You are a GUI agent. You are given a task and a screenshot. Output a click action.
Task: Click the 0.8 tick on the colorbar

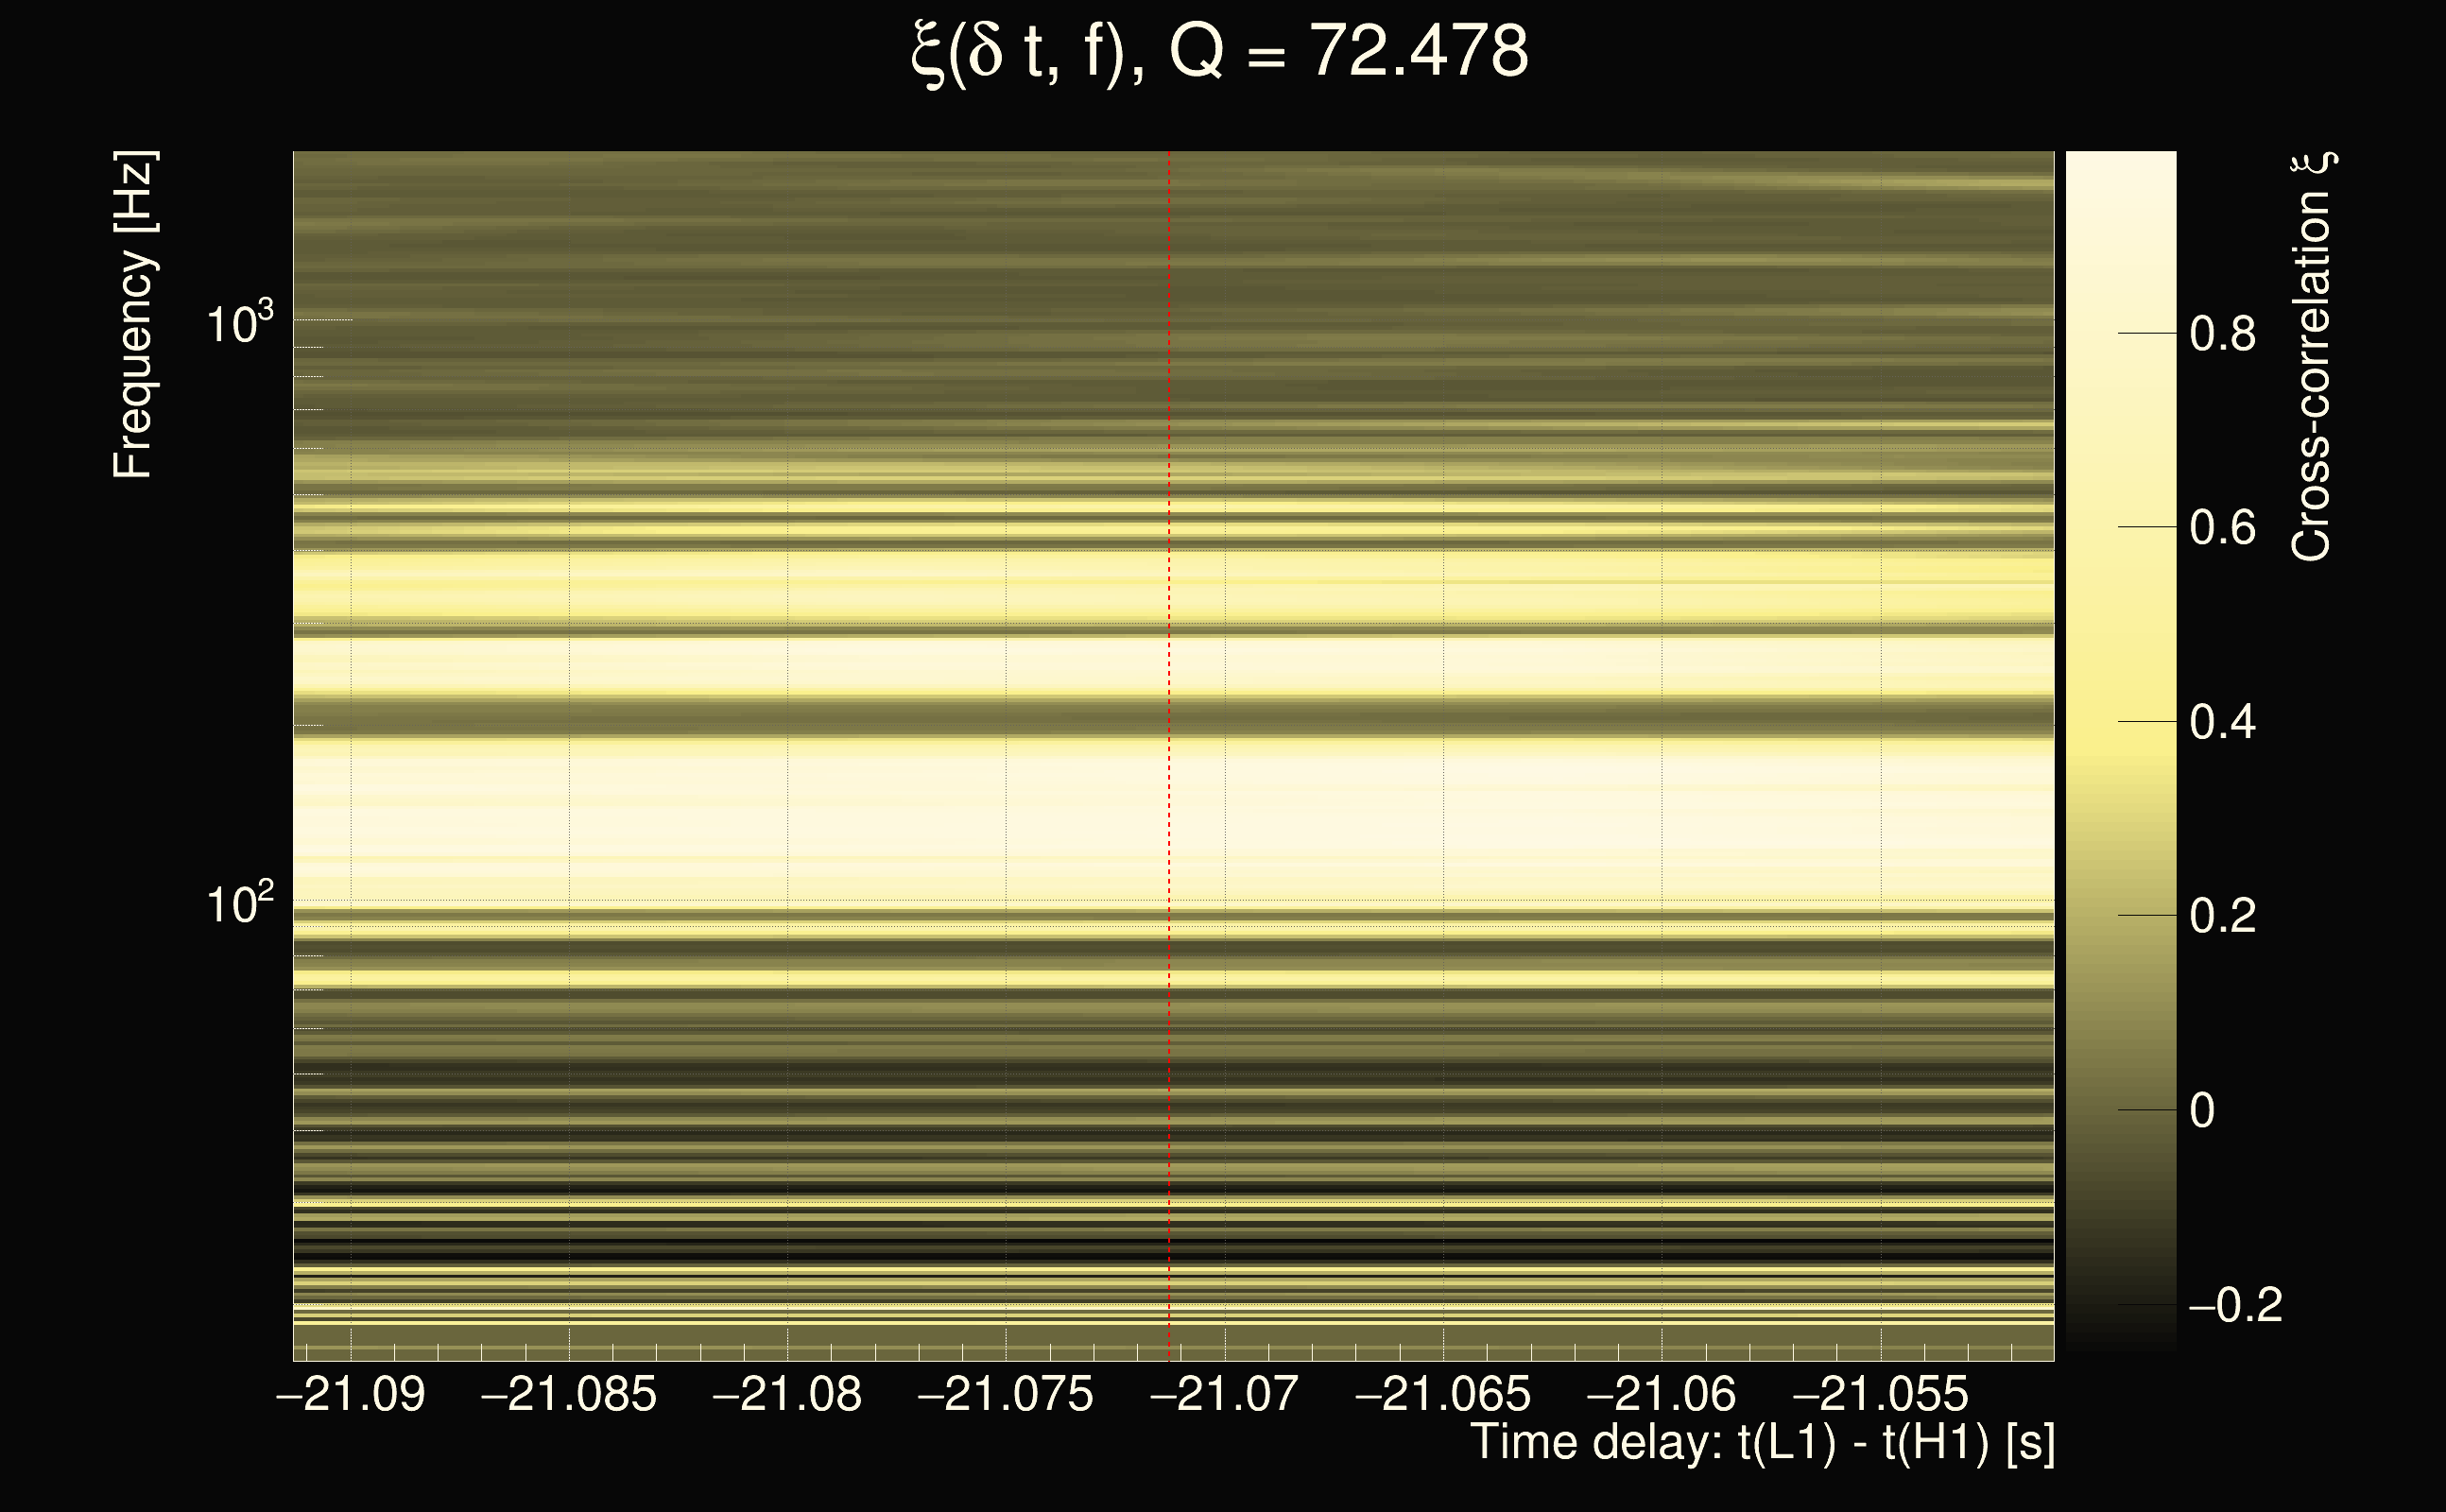tap(2222, 333)
